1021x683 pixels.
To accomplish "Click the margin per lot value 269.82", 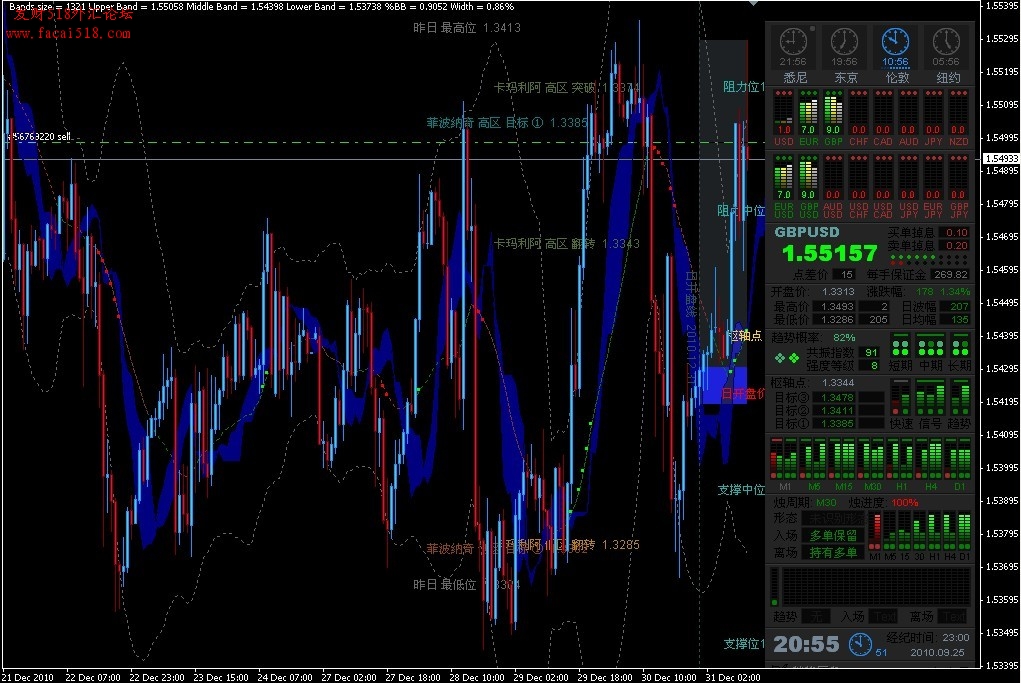I will pyautogui.click(x=950, y=275).
